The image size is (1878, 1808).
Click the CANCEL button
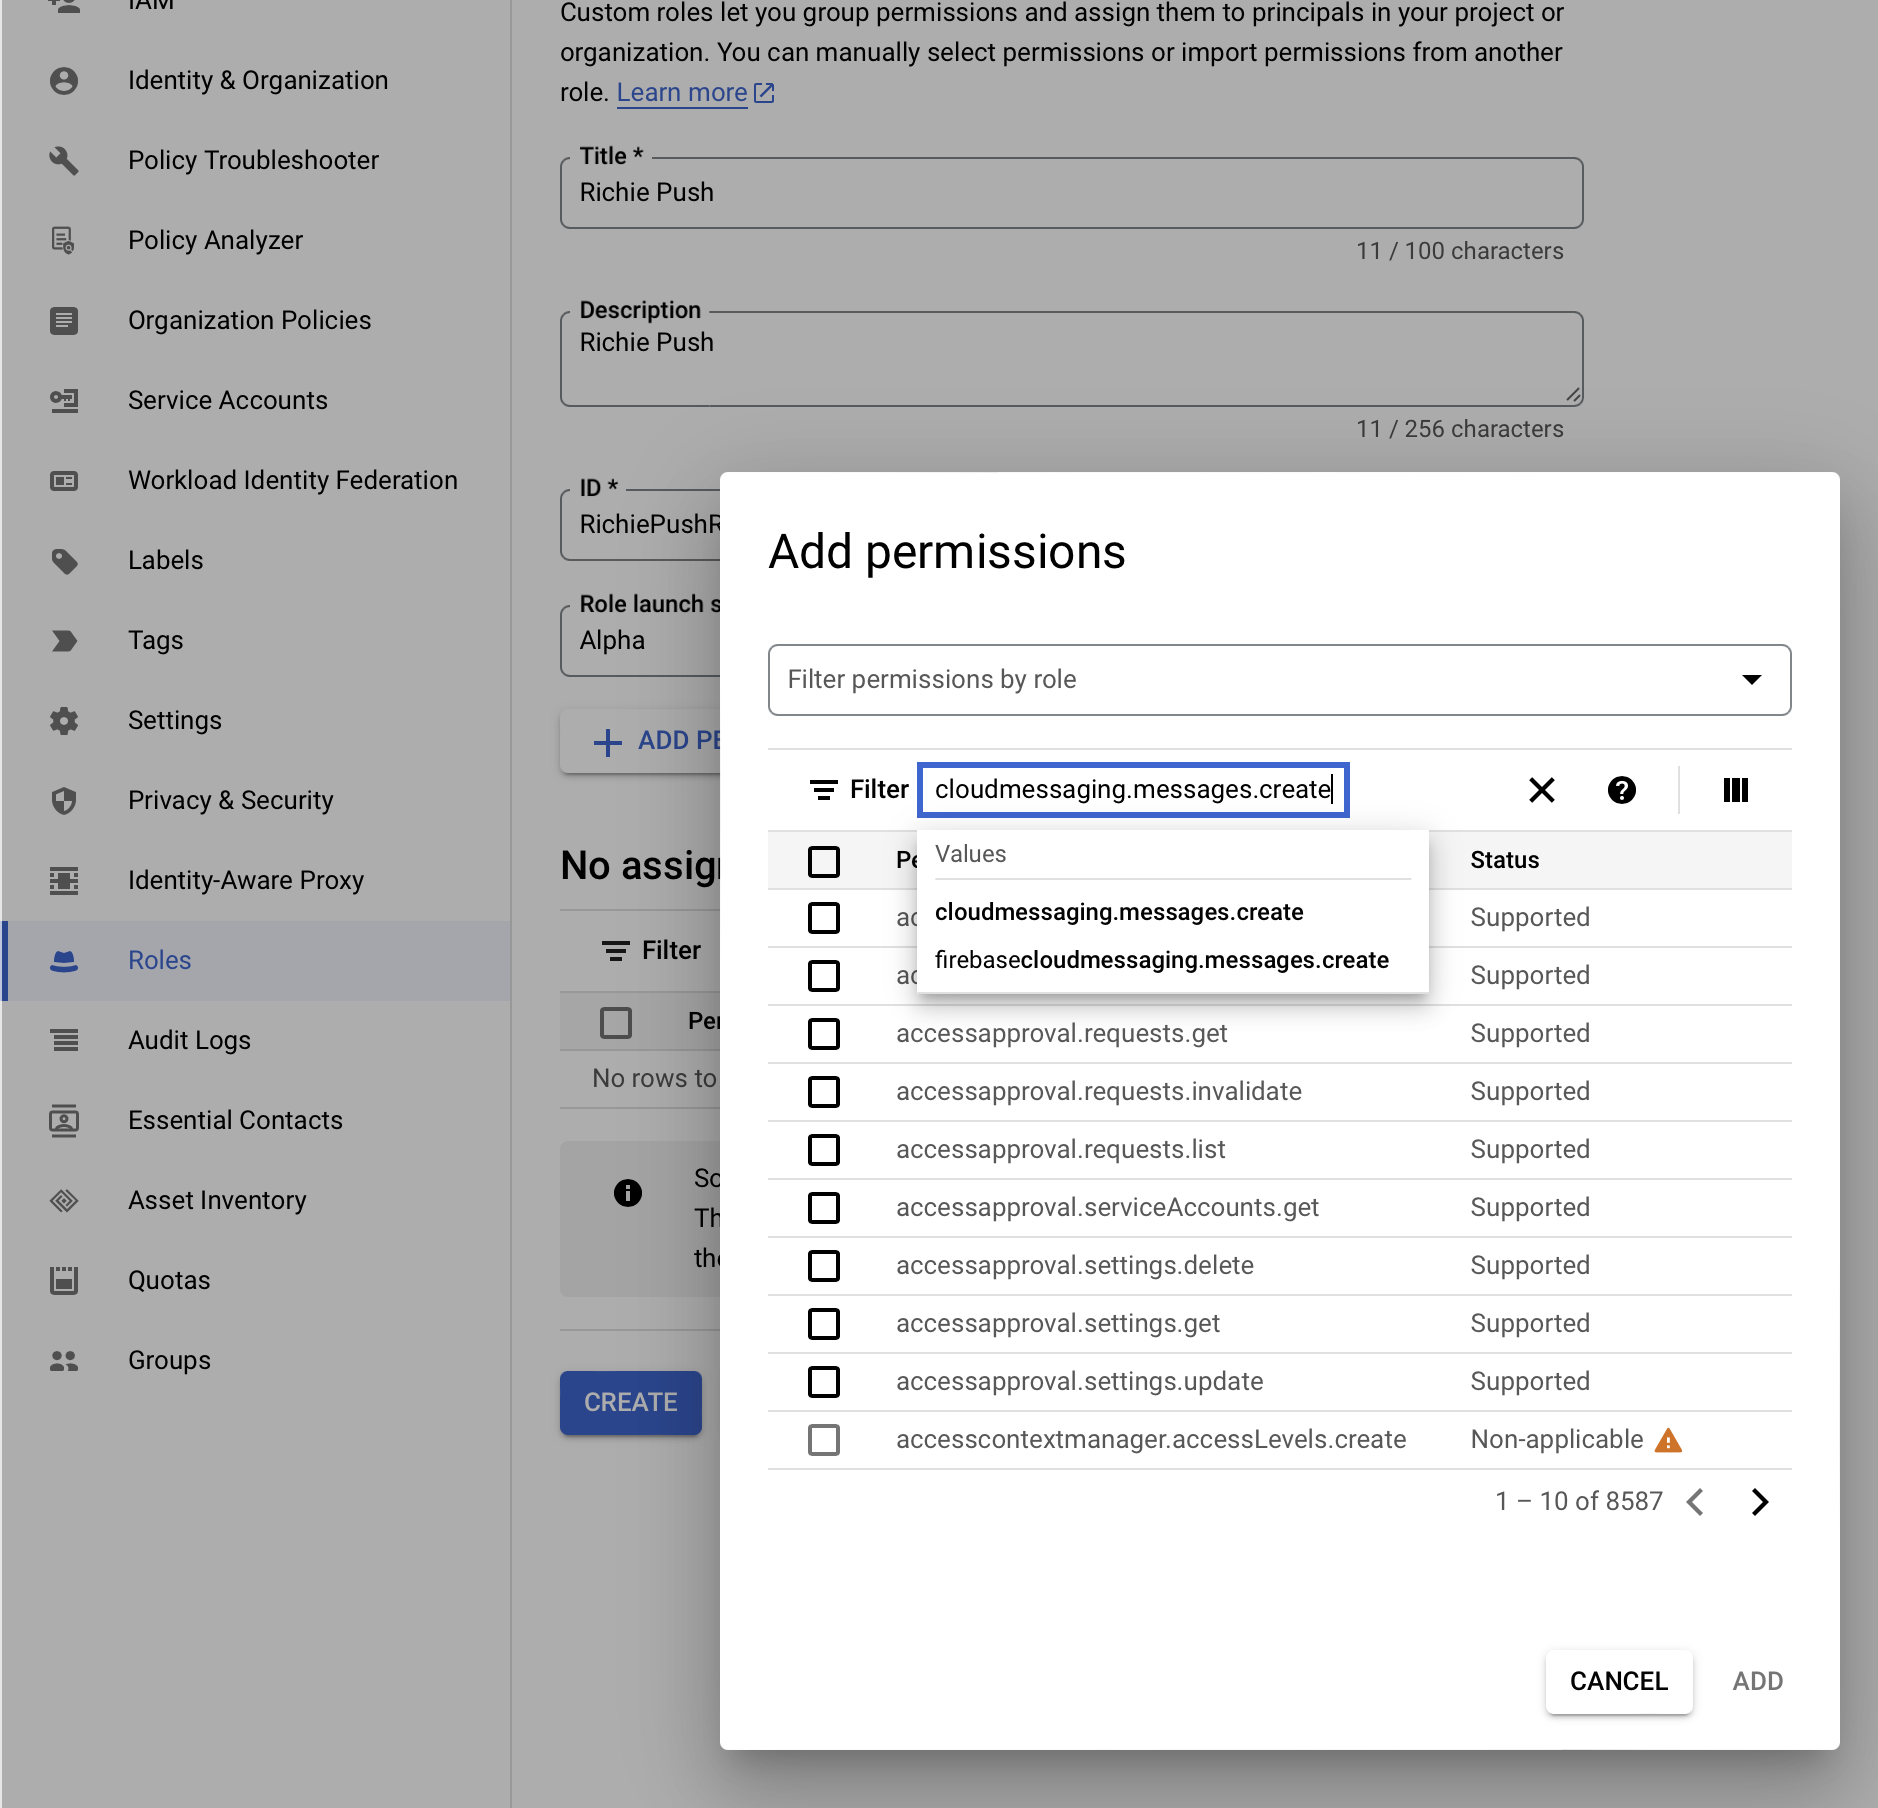1617,1681
